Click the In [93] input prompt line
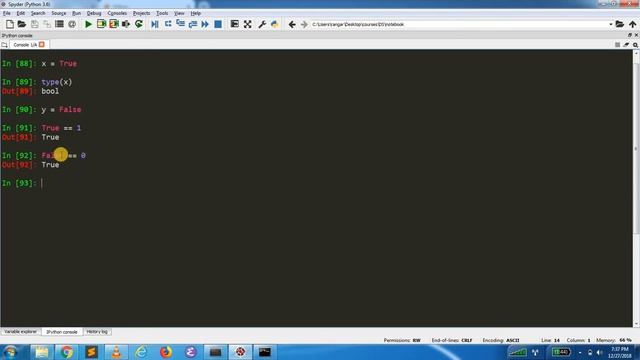640x360 pixels. point(316,183)
